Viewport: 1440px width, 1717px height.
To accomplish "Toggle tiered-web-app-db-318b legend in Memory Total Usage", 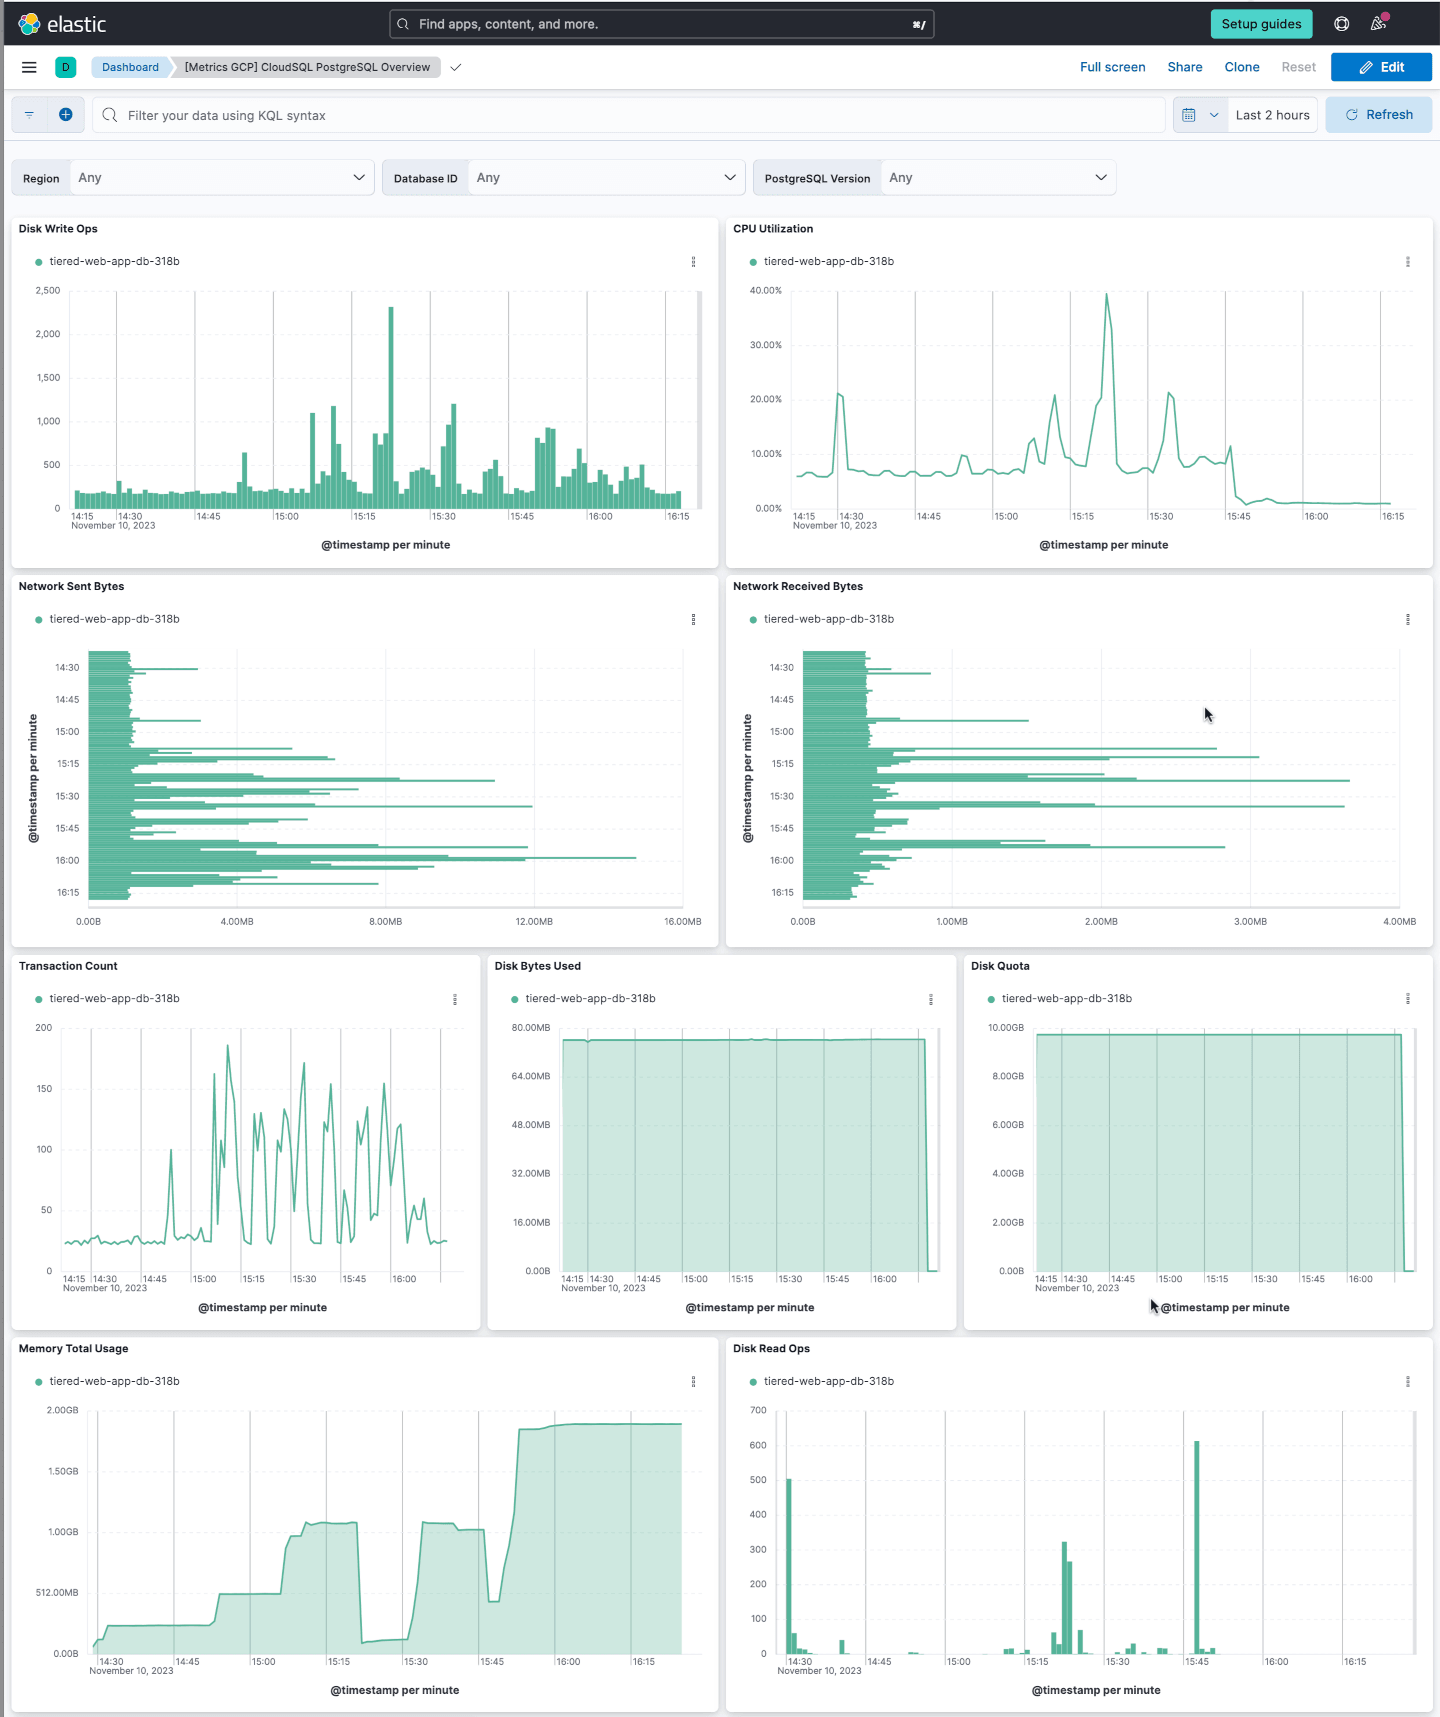I will 108,1382.
